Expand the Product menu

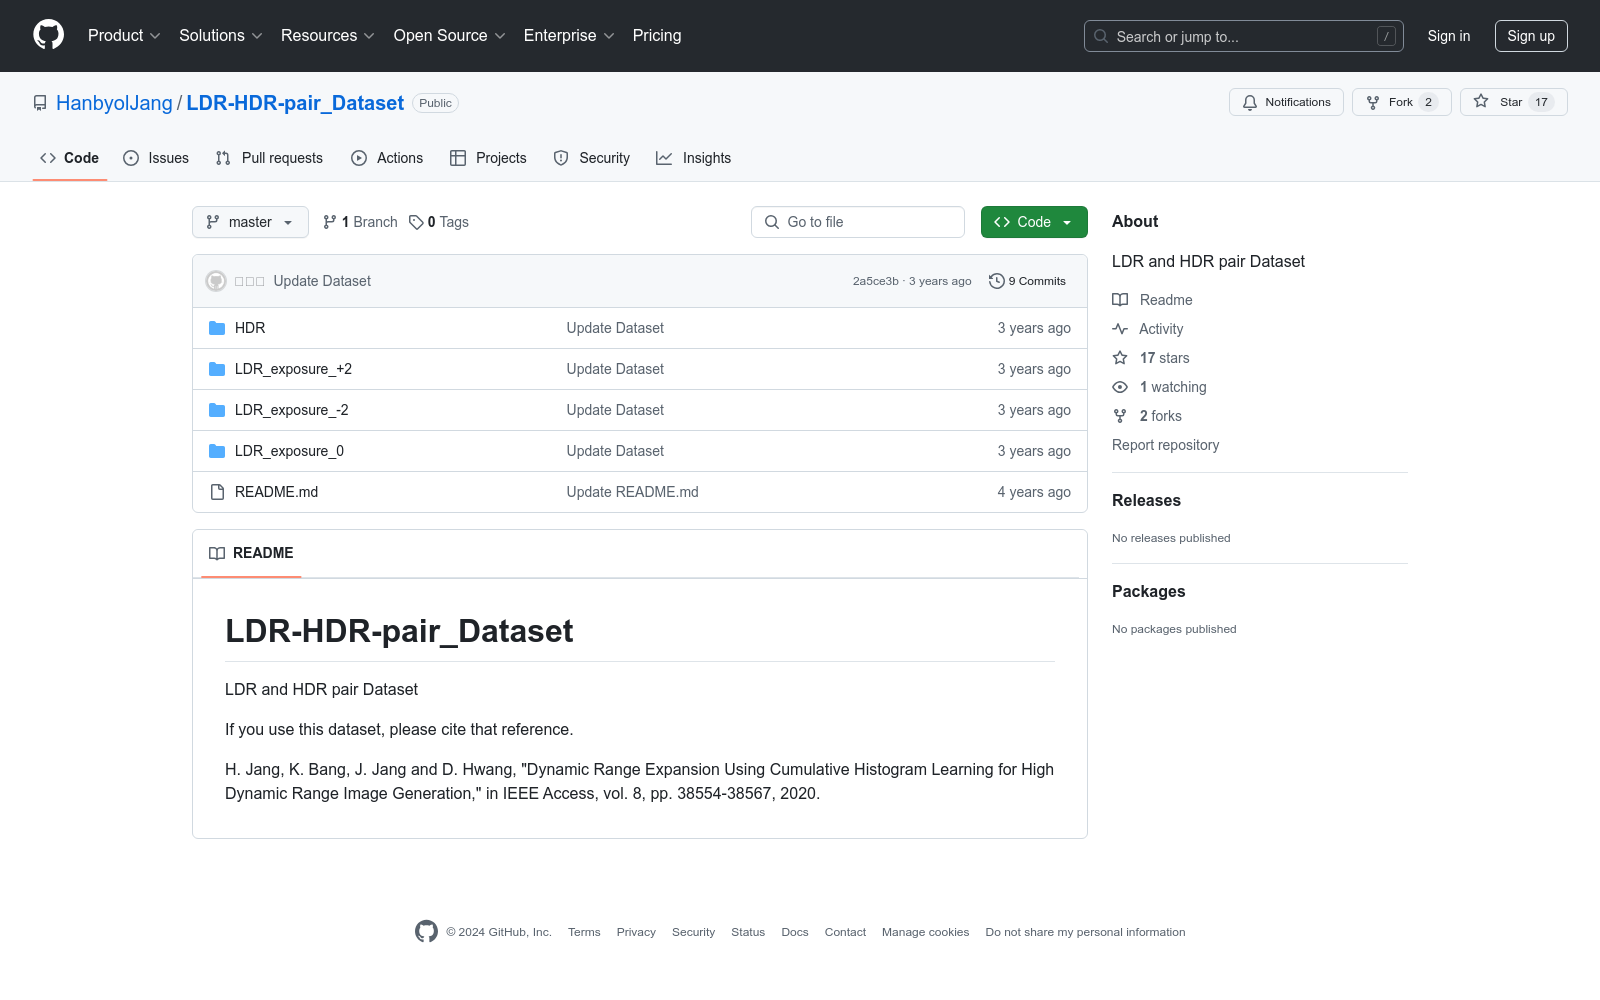(124, 36)
